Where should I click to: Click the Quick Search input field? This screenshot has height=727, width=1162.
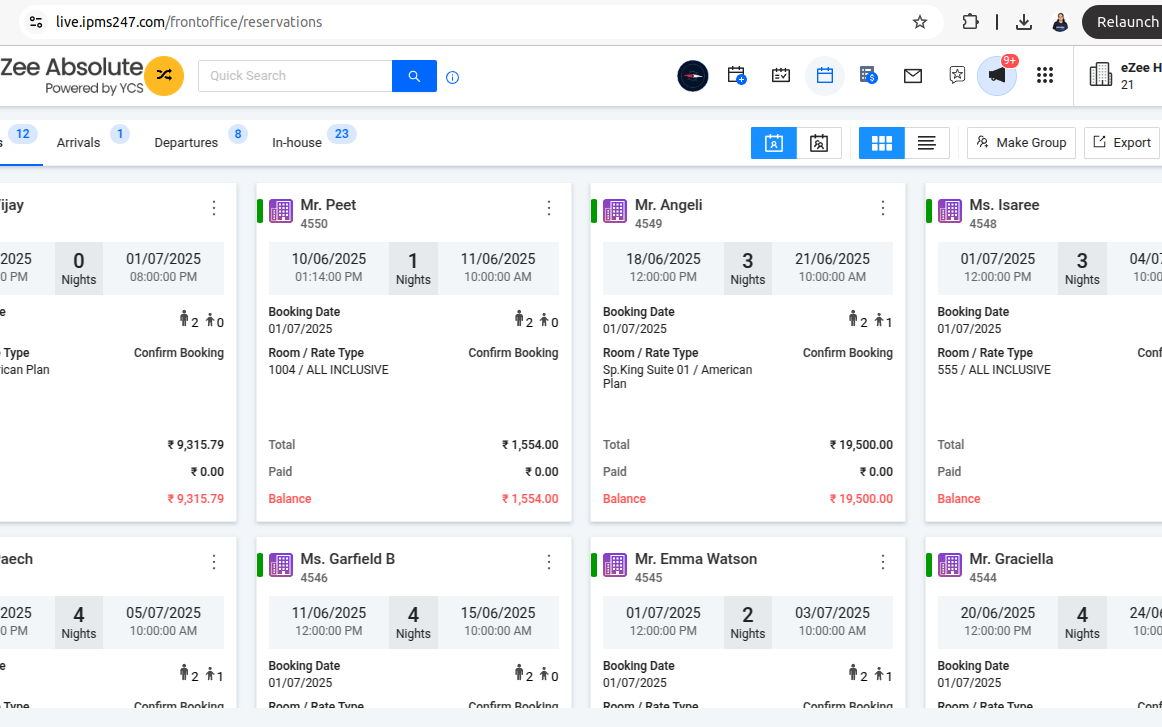[295, 76]
